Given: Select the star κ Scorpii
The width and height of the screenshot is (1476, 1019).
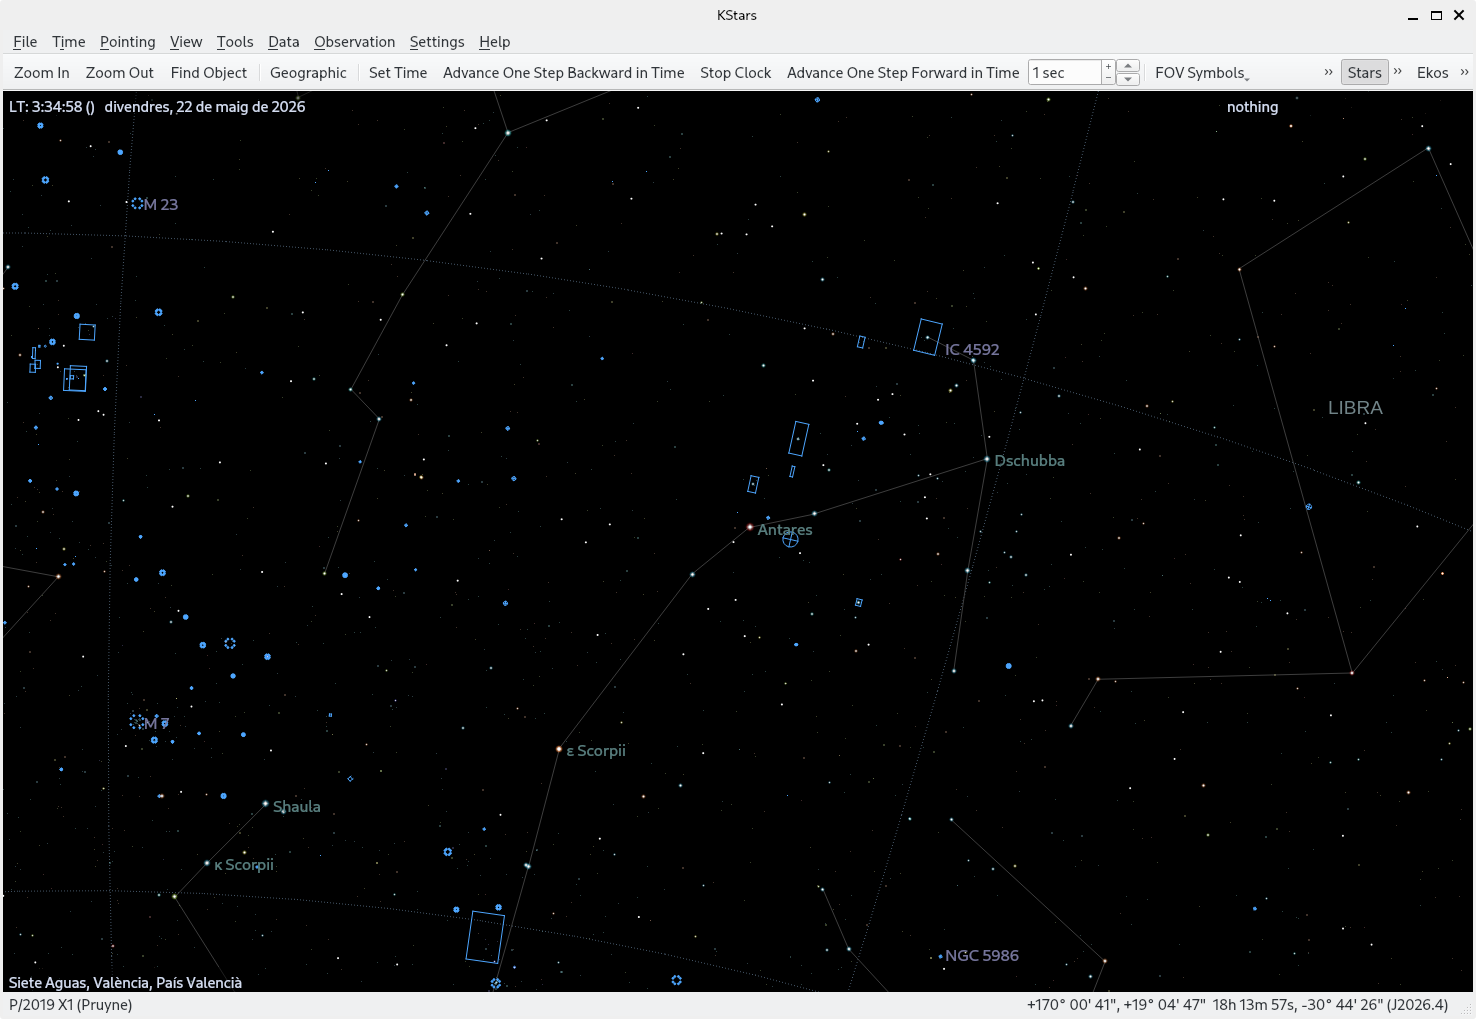Looking at the screenshot, I should tap(207, 863).
